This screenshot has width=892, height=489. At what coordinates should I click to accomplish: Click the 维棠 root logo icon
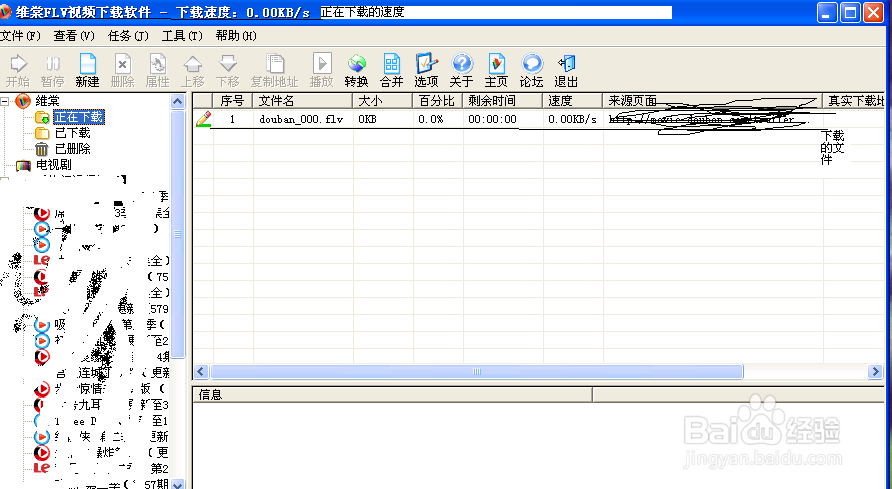click(x=23, y=101)
